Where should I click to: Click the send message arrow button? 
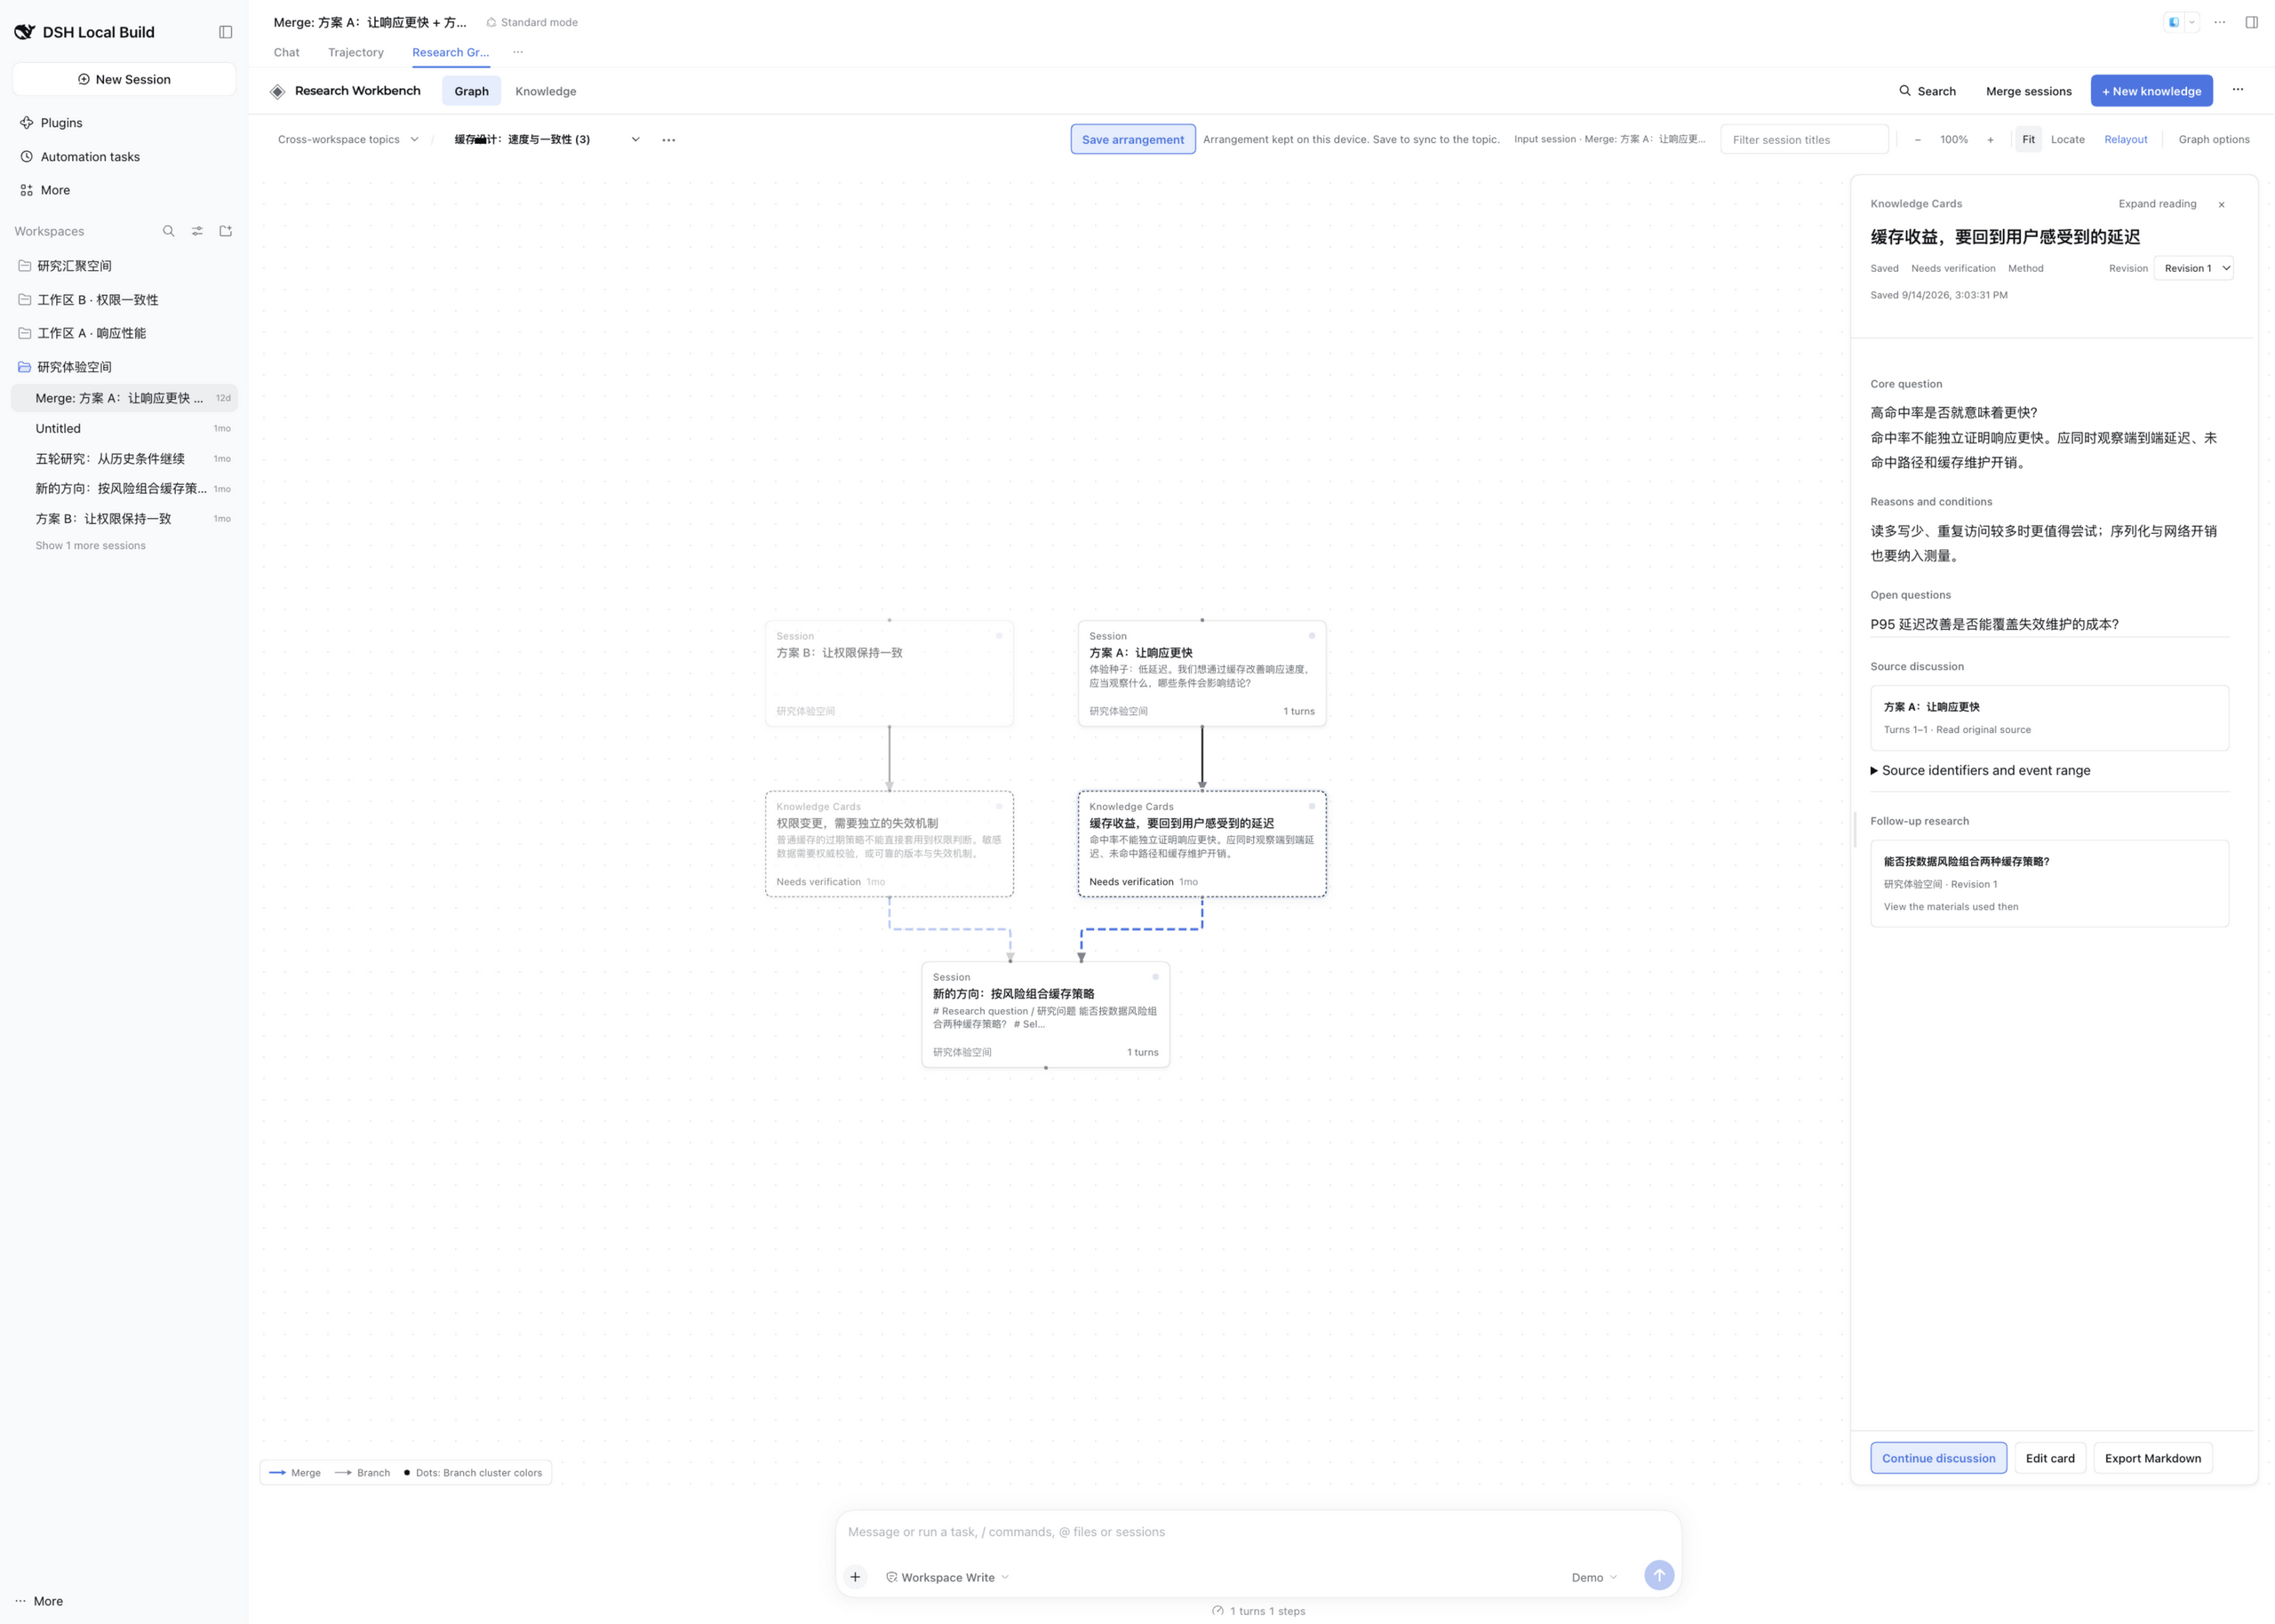(1659, 1575)
